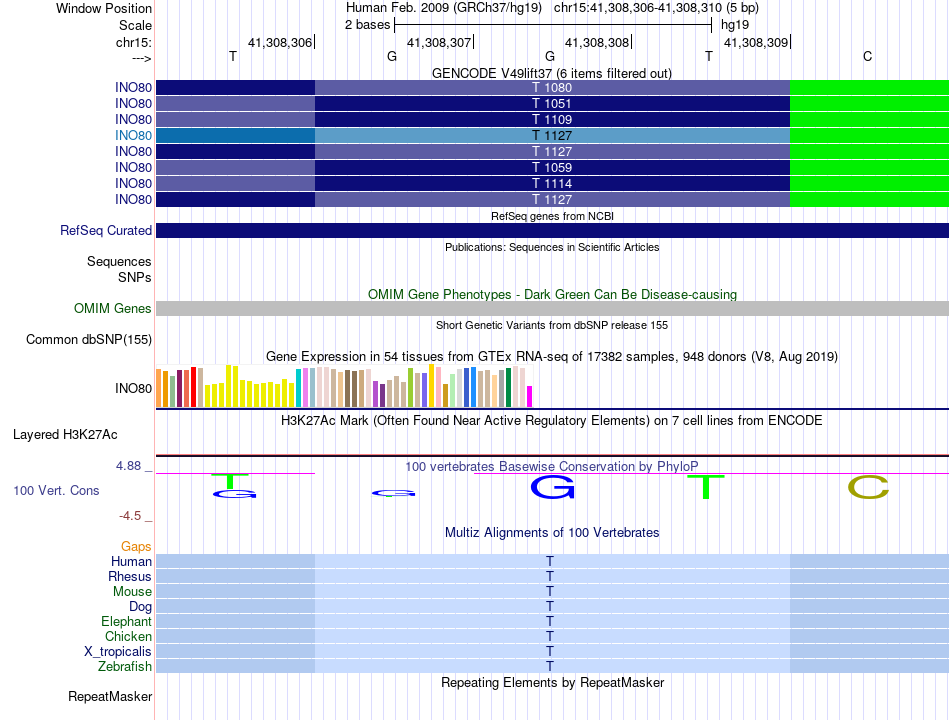Click the INO80 transcript labeled T 1080
Screen dimensions: 950x720
pos(552,87)
